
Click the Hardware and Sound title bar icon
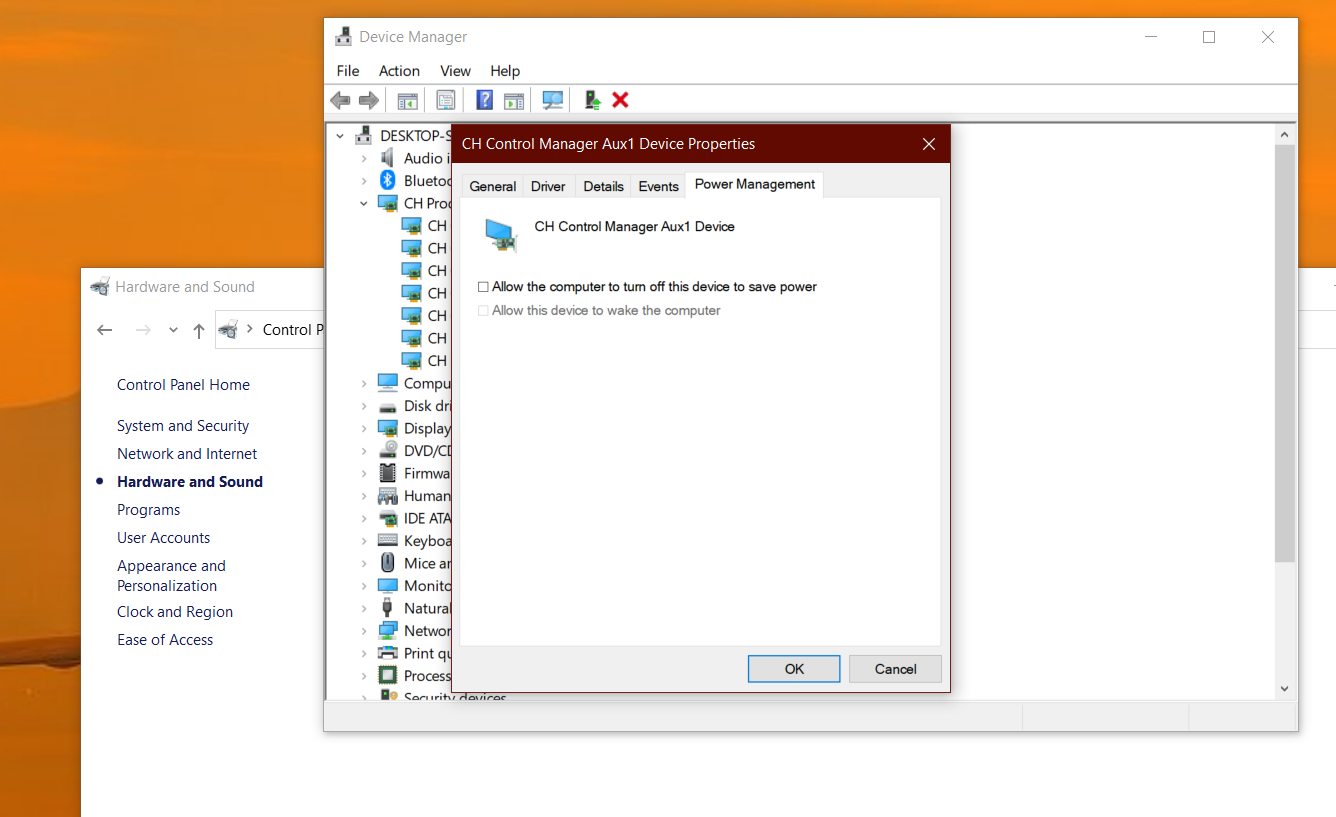click(x=100, y=287)
